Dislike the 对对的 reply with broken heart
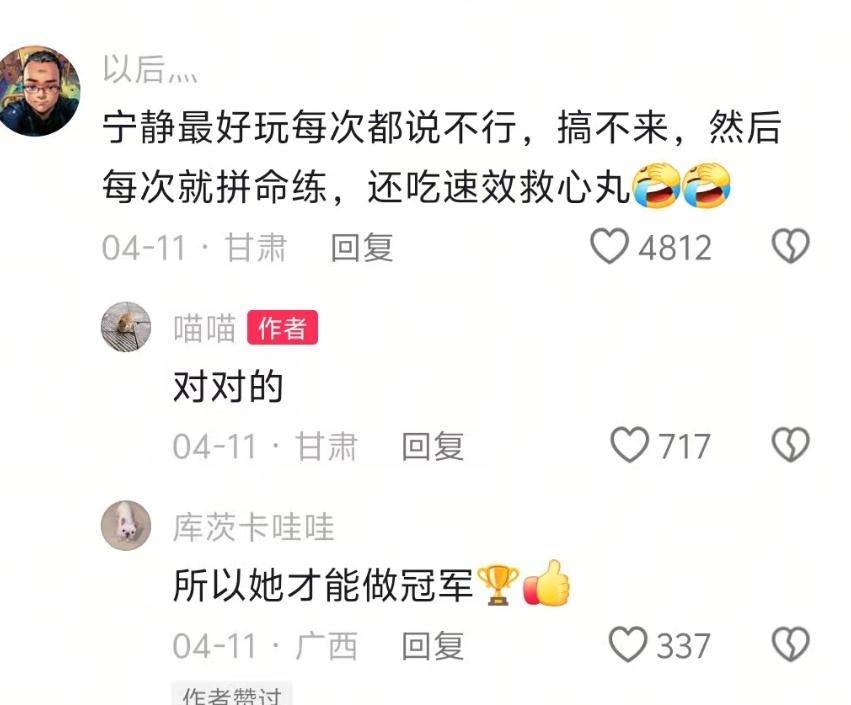851x705 pixels. [790, 445]
